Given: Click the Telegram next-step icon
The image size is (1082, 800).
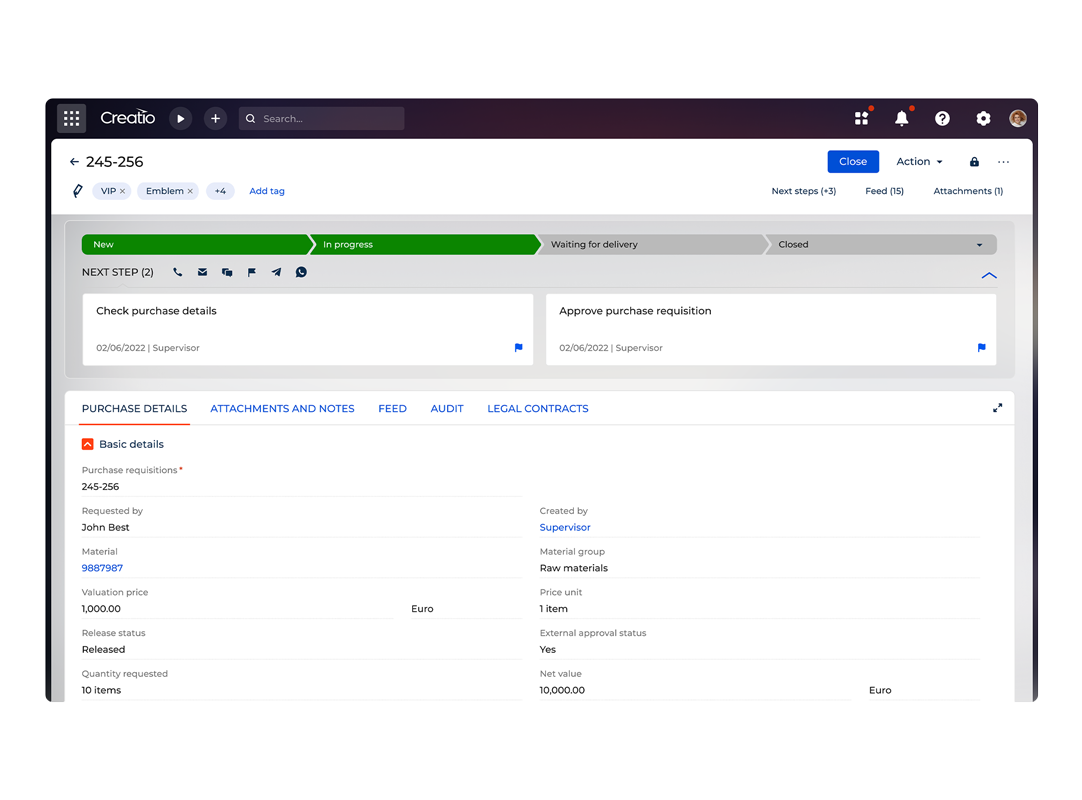Looking at the screenshot, I should (276, 272).
